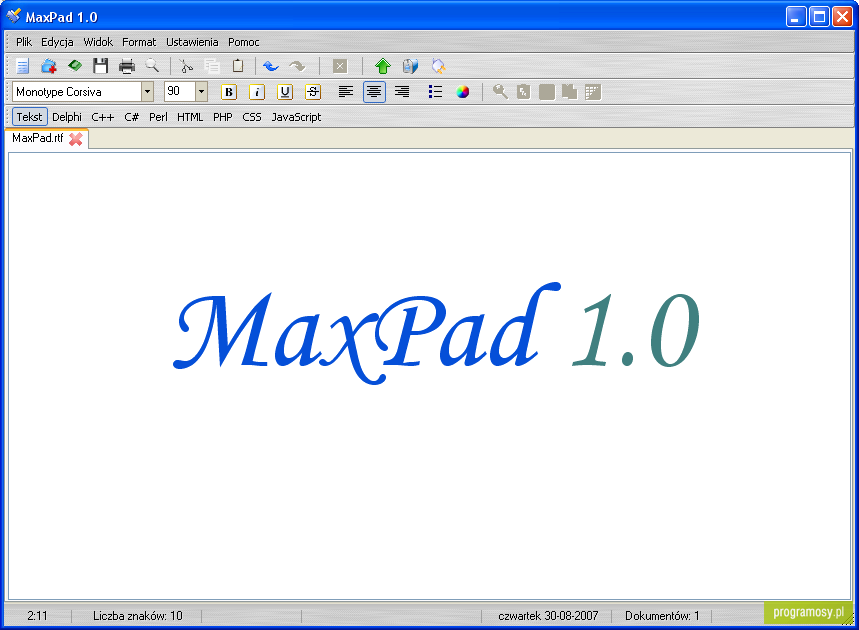Align text right
The image size is (859, 630).
(x=402, y=91)
